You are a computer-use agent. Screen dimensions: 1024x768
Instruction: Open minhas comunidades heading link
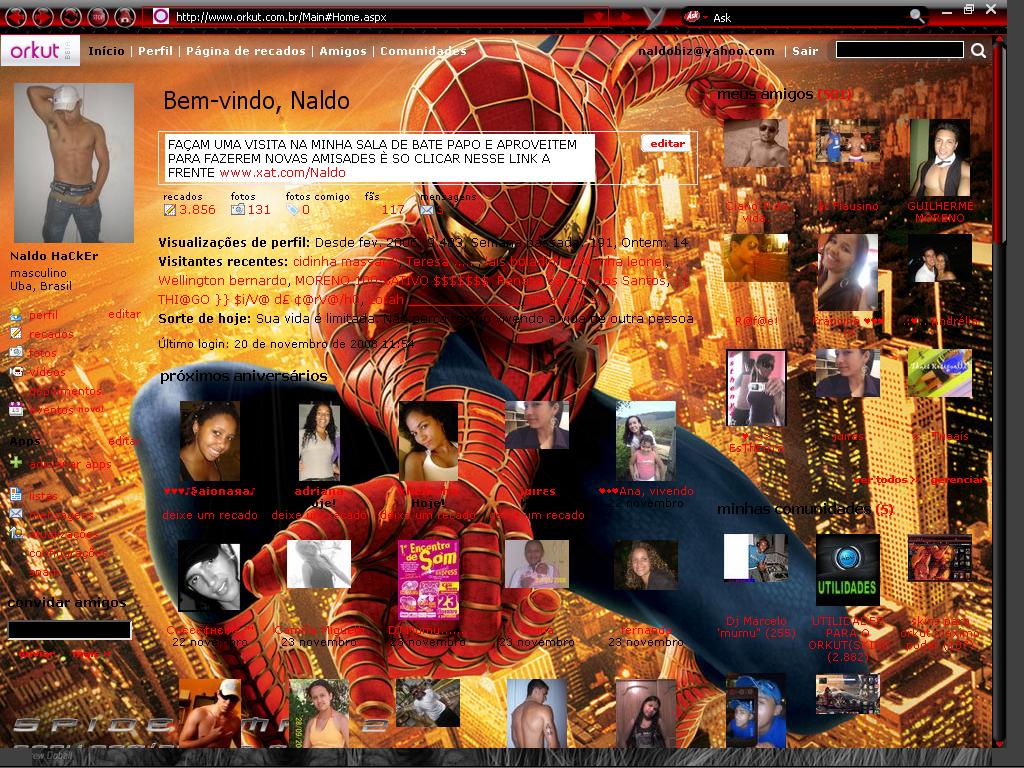pyautogui.click(x=805, y=509)
